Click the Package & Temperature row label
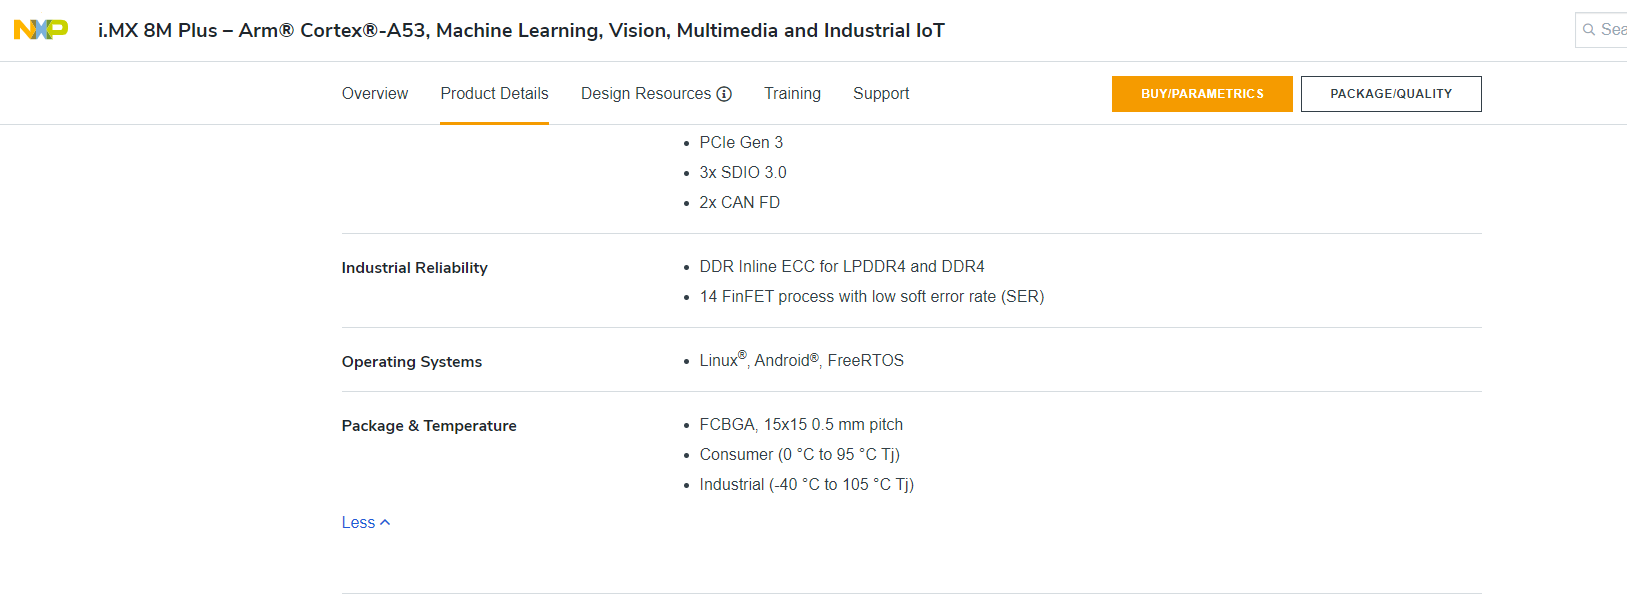The width and height of the screenshot is (1627, 612). pyautogui.click(x=428, y=425)
